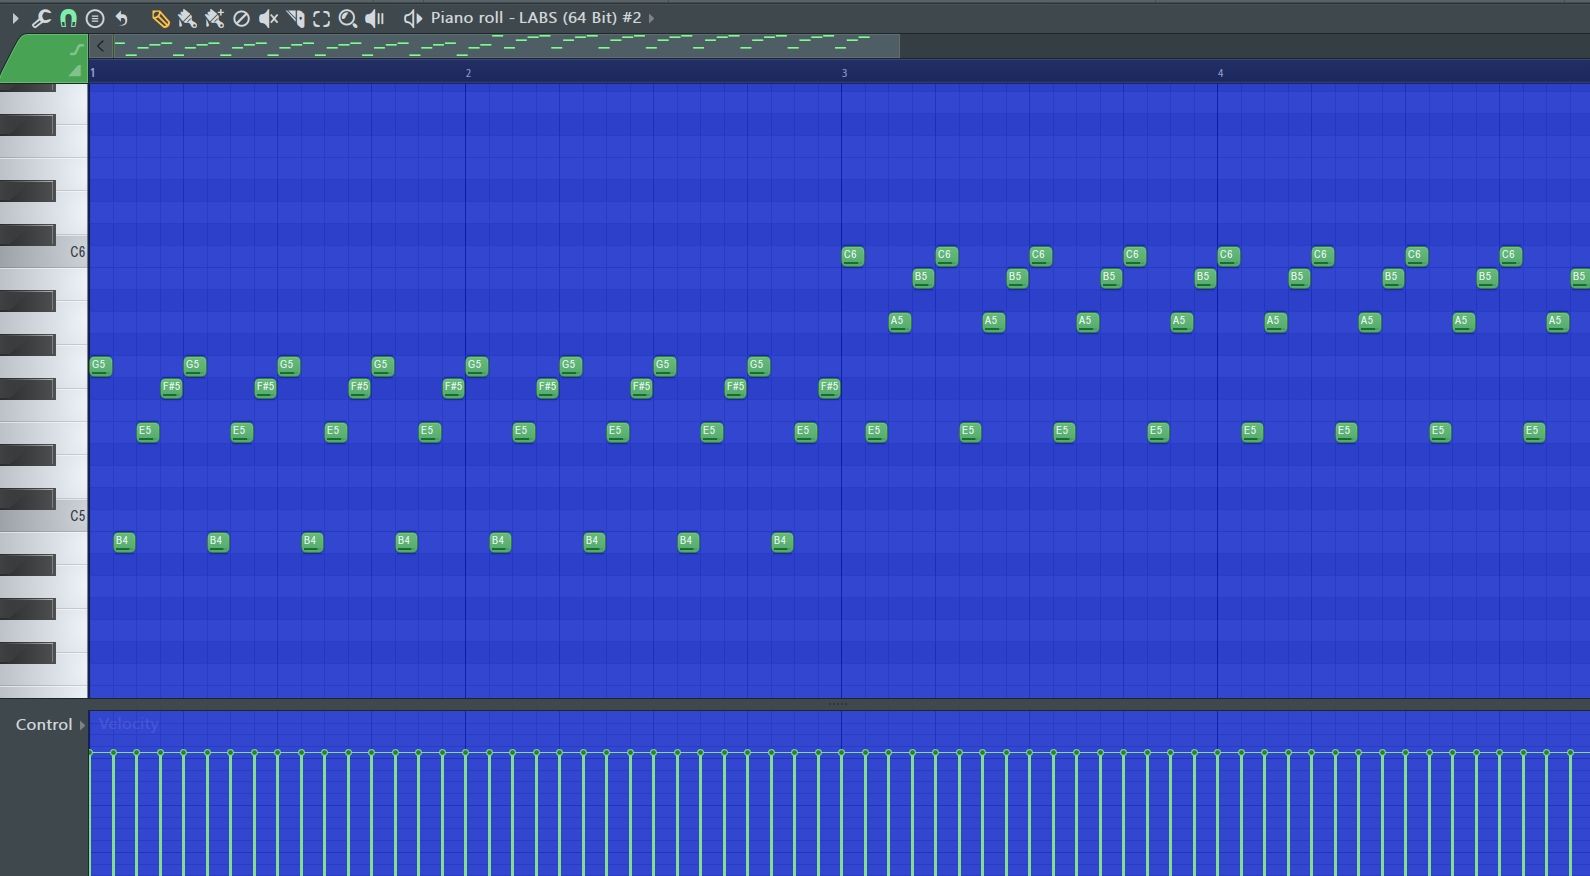Toggle the snap magnet option
The image size is (1590, 876).
coord(68,18)
